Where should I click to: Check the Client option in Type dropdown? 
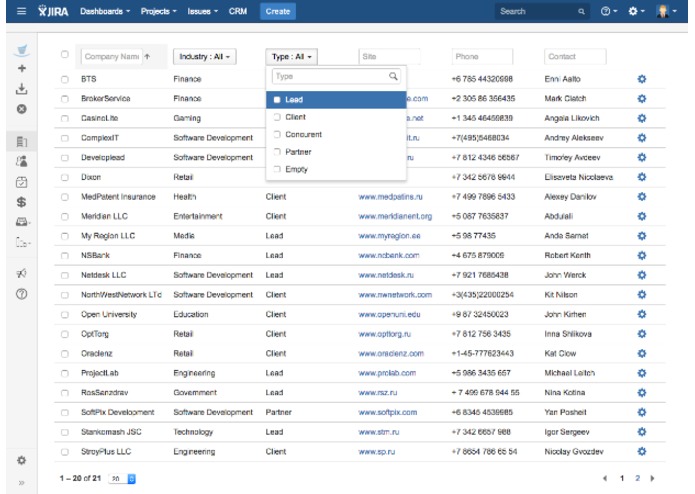(x=277, y=117)
